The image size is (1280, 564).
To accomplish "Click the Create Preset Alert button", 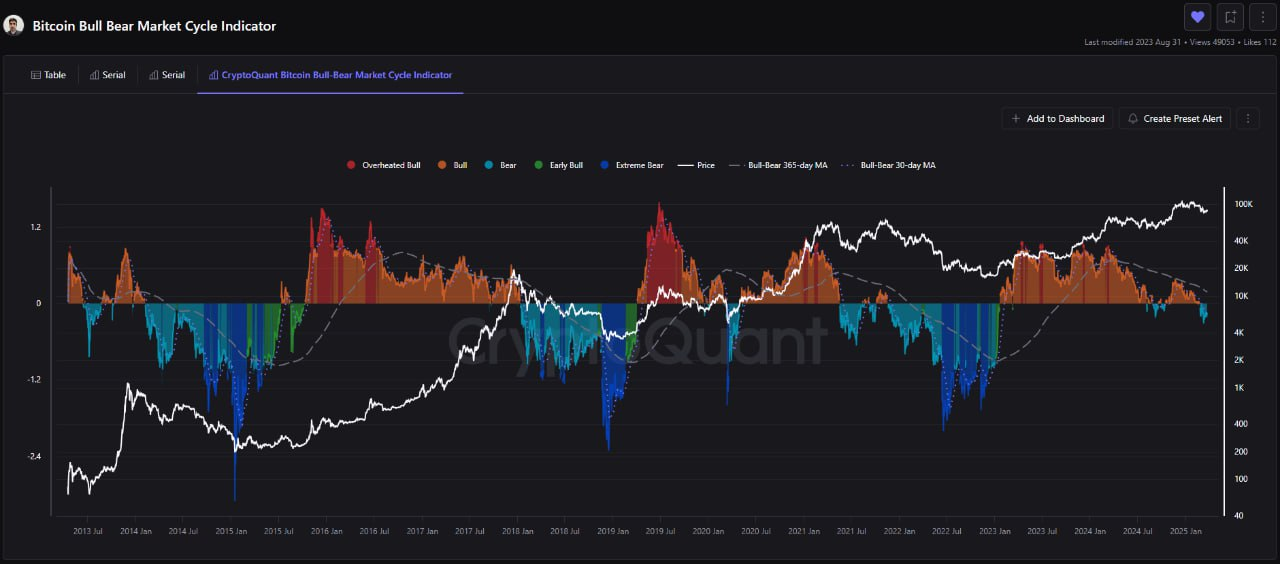I will (1175, 118).
